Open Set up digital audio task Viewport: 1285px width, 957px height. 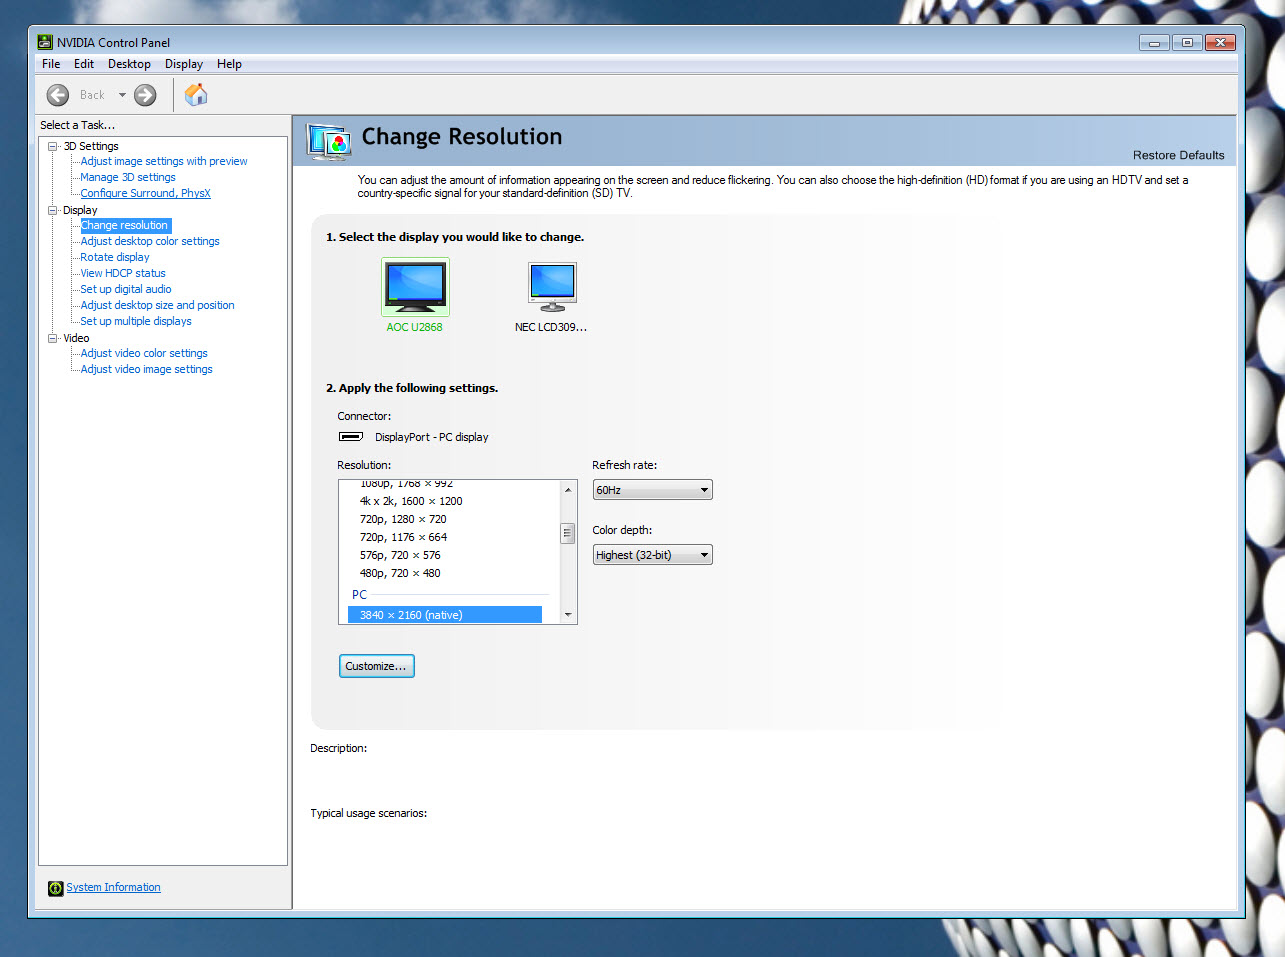[126, 289]
